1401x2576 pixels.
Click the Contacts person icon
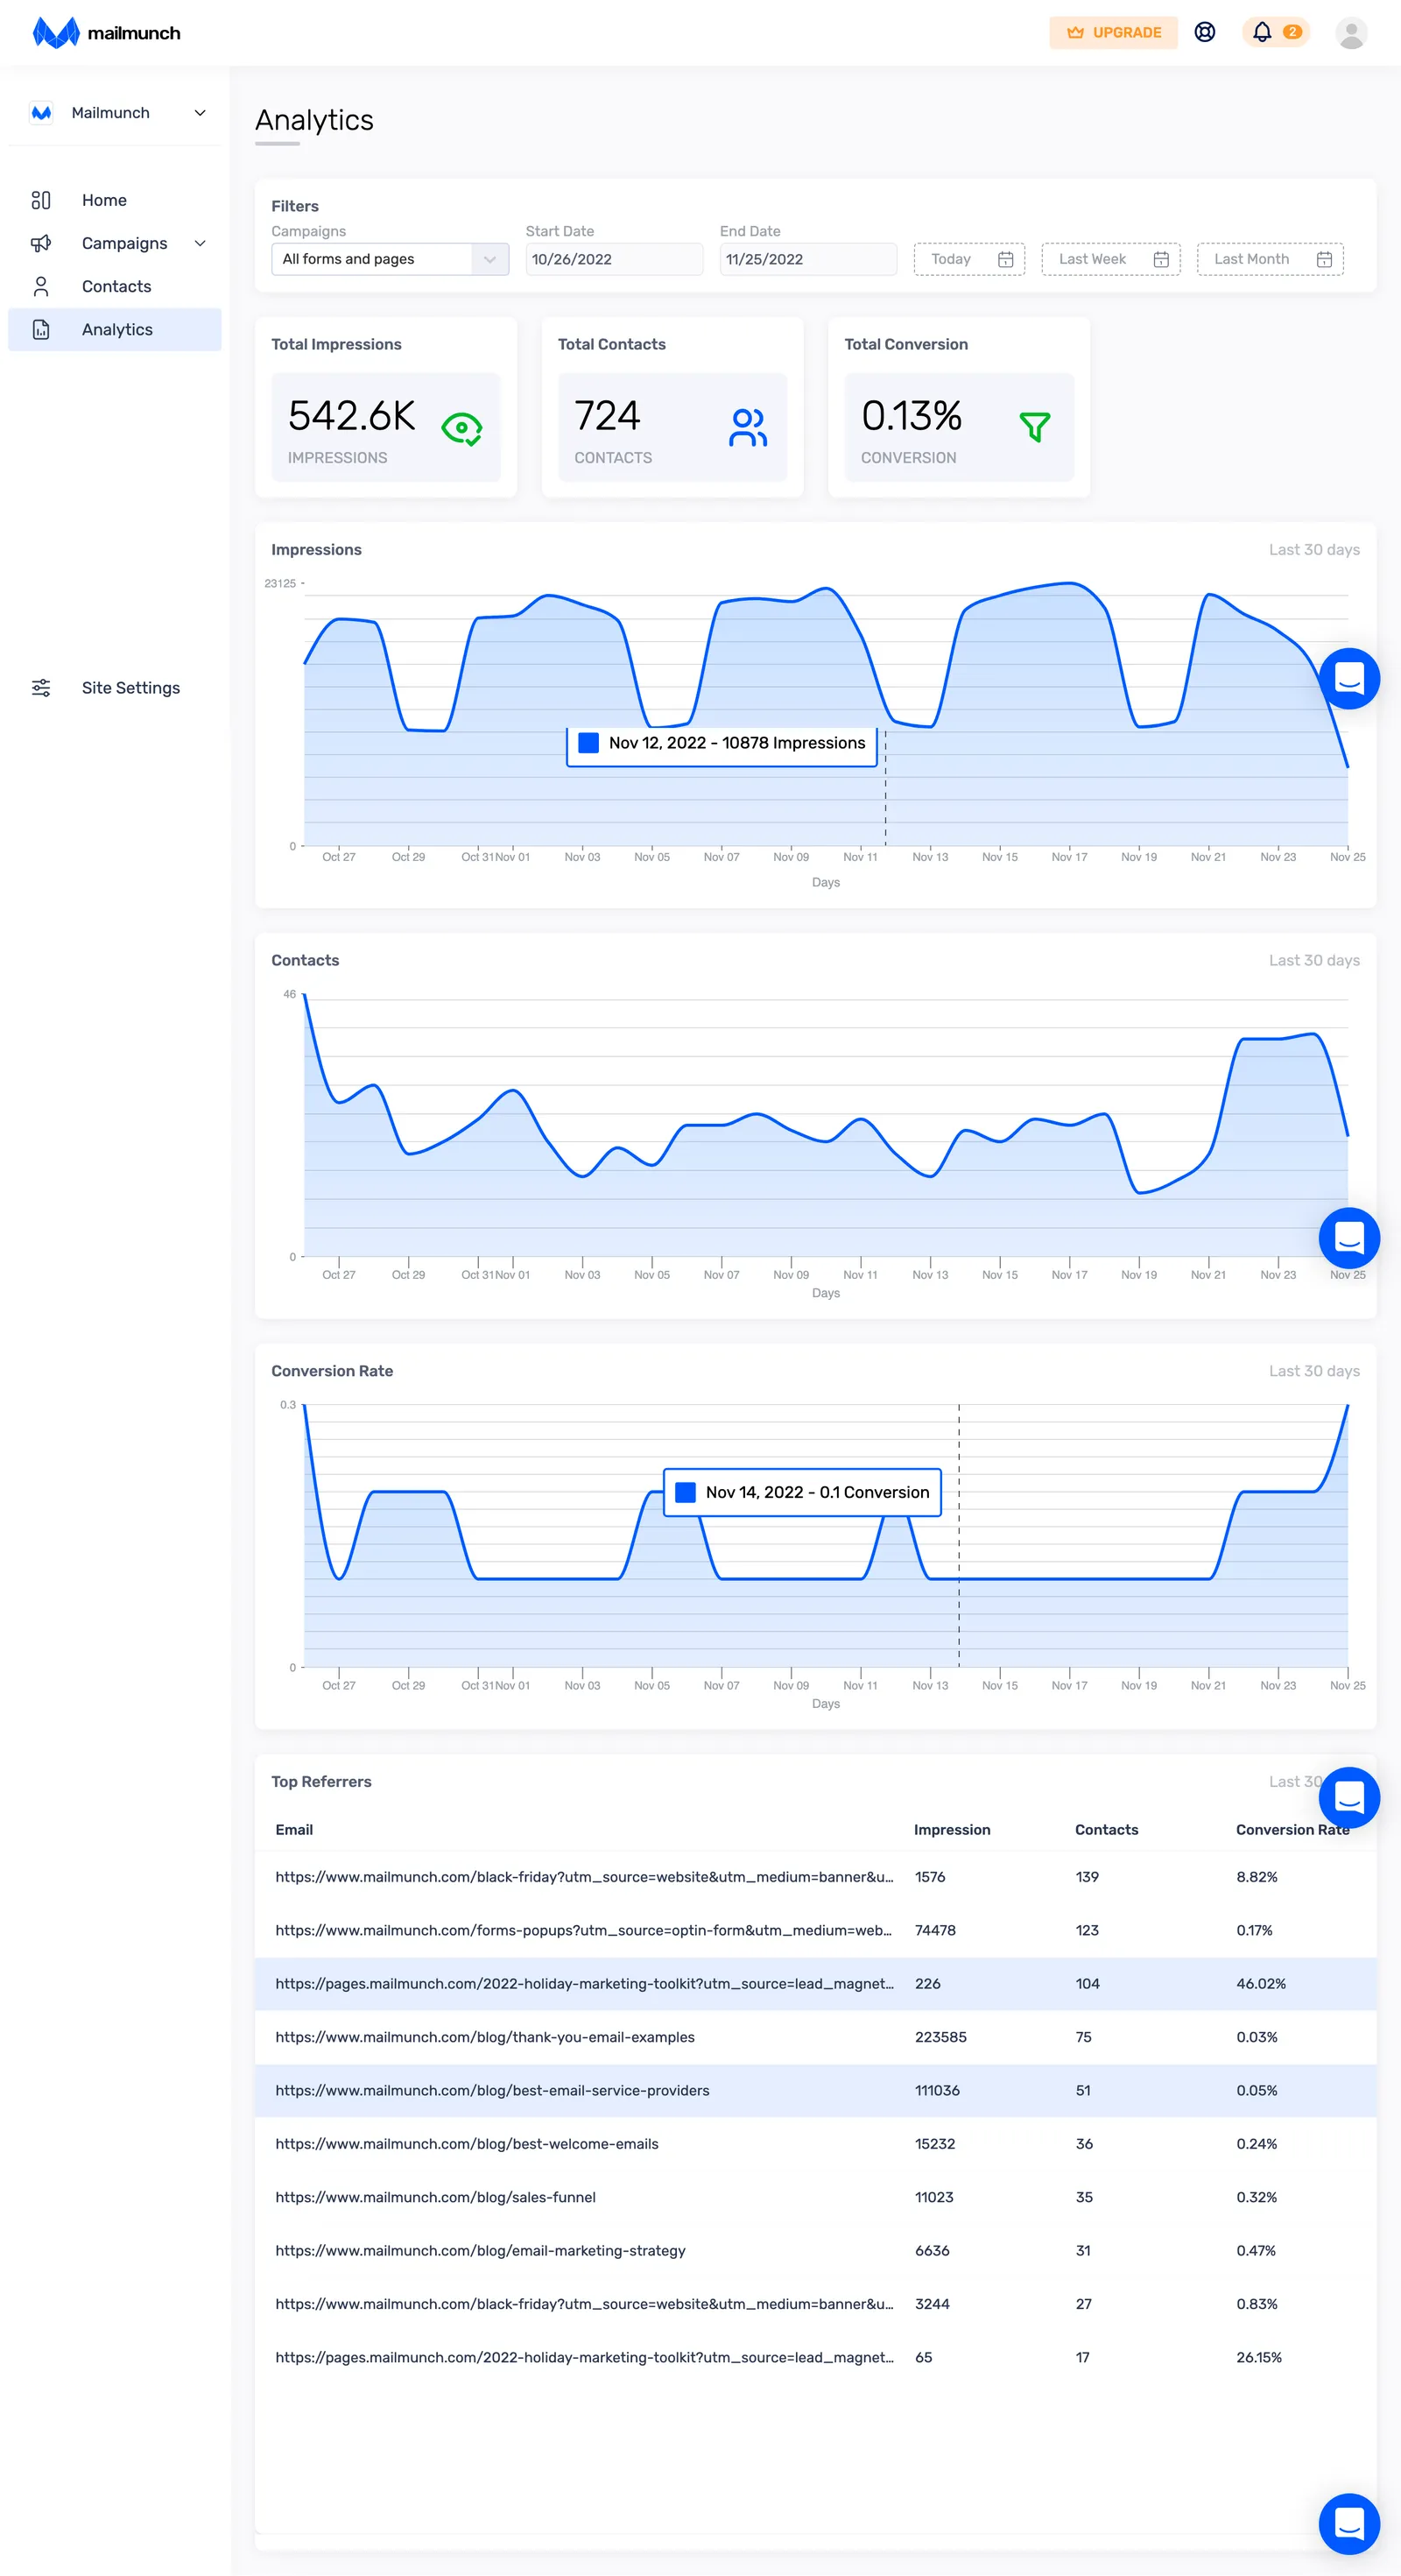(x=41, y=286)
